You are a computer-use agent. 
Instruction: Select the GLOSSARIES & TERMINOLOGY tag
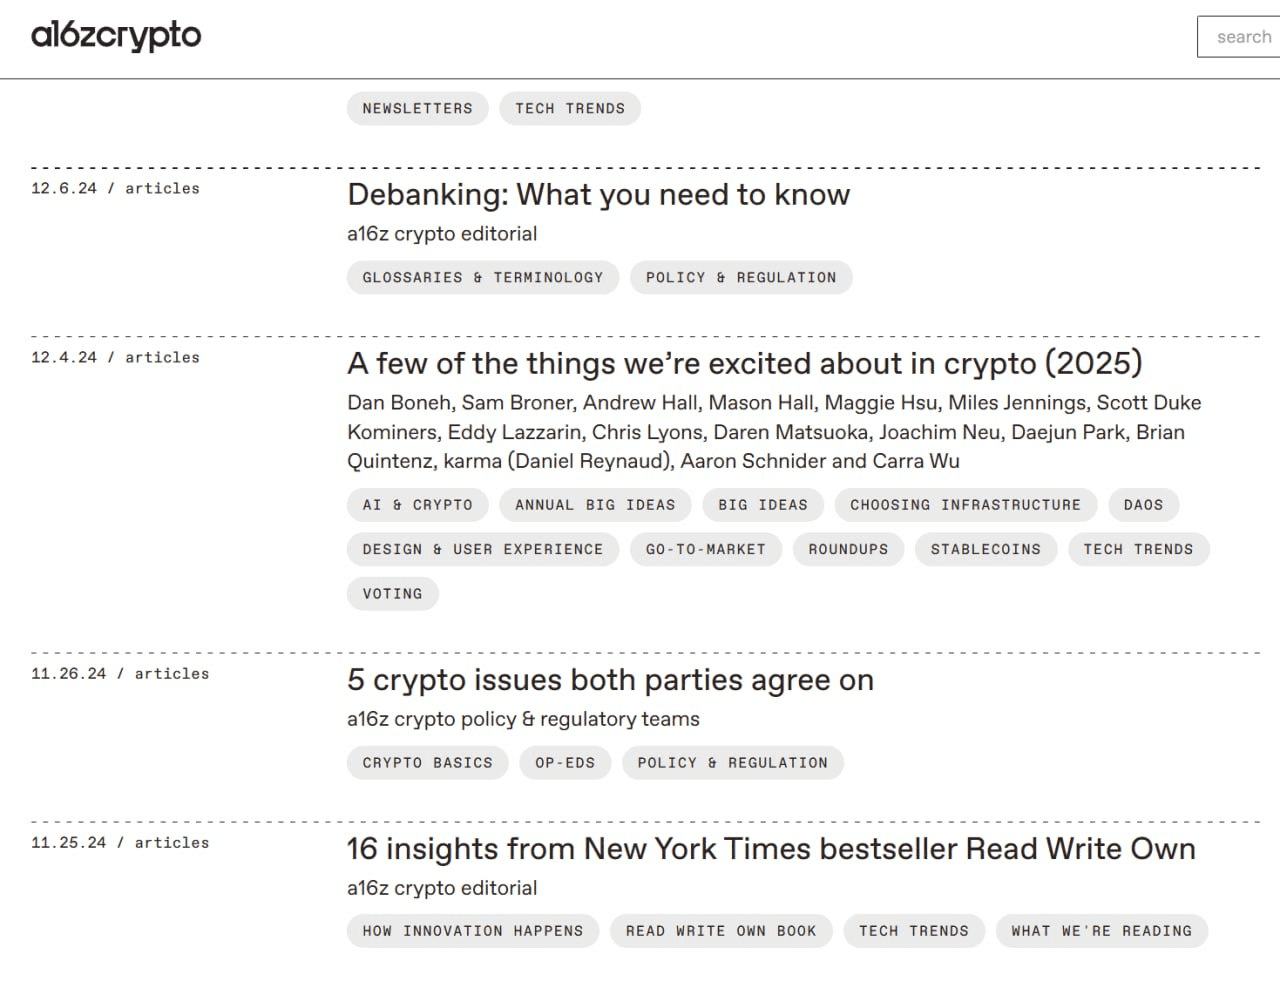click(x=483, y=277)
